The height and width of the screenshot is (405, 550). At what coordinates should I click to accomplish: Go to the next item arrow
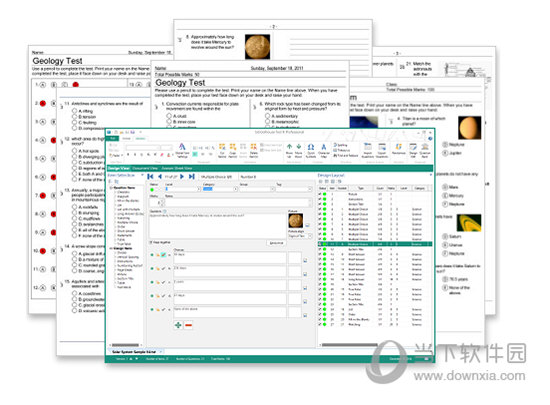[x=182, y=176]
